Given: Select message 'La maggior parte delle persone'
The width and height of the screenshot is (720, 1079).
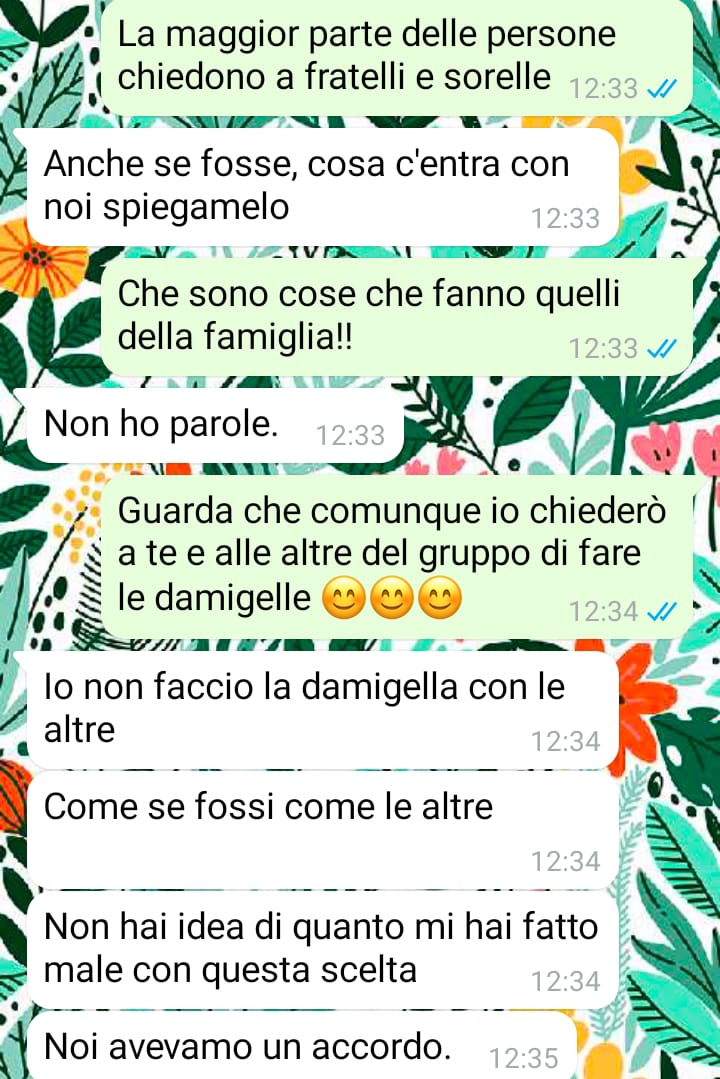Looking at the screenshot, I should pos(397,56).
